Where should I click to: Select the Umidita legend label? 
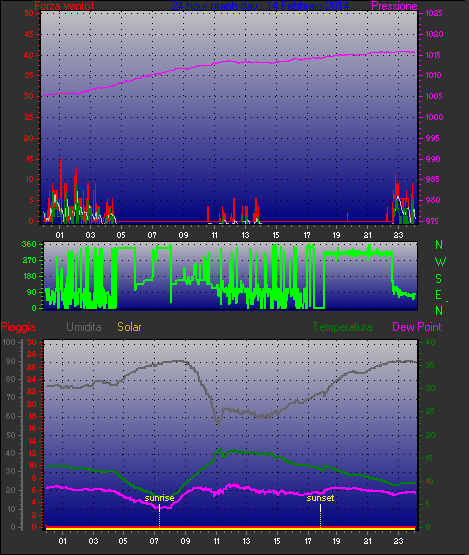[84, 327]
